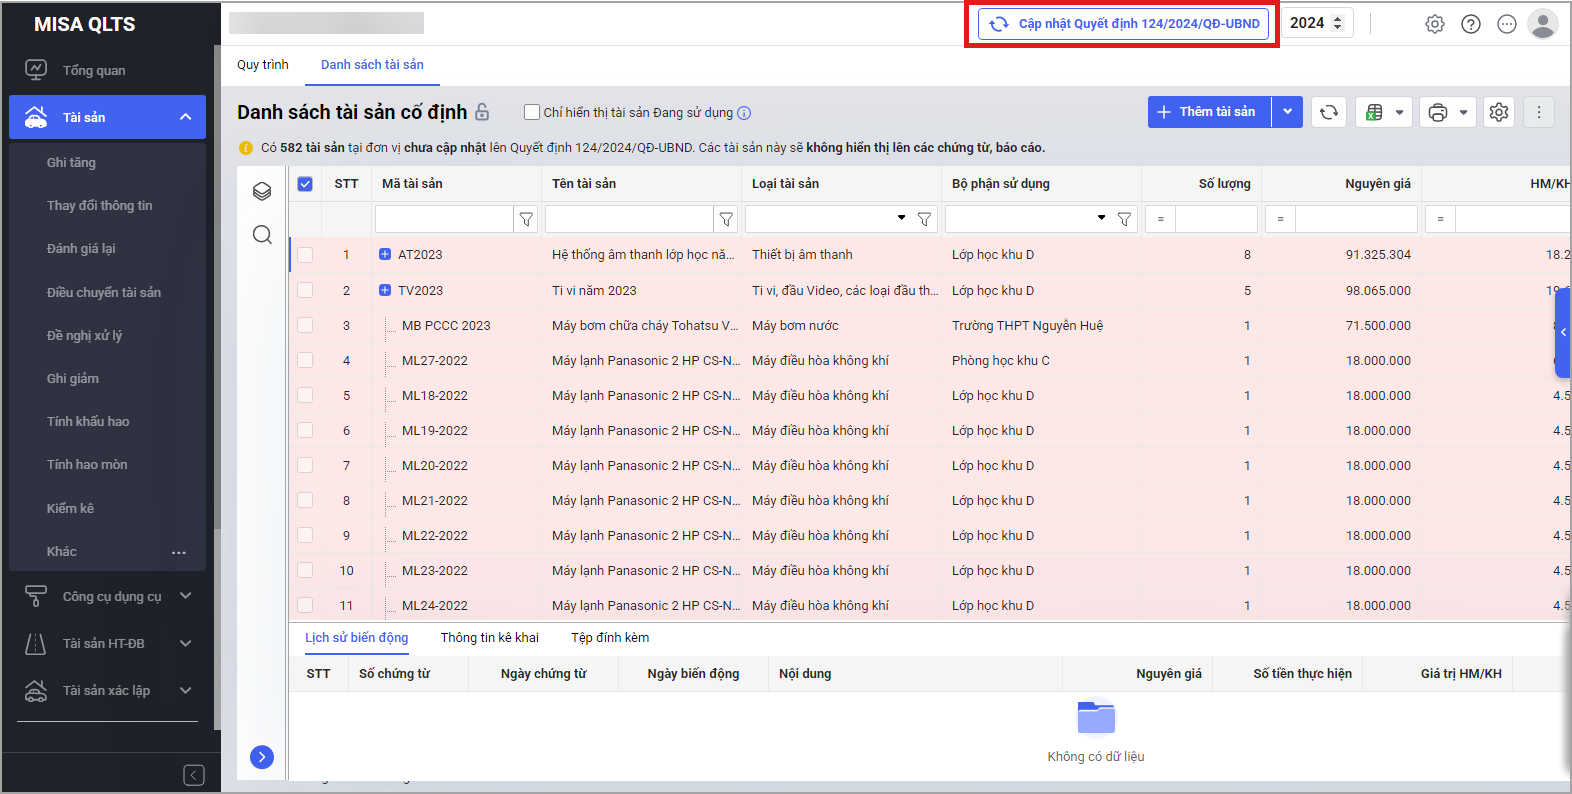
Task: Click the layers stack icon
Action: coord(262,191)
